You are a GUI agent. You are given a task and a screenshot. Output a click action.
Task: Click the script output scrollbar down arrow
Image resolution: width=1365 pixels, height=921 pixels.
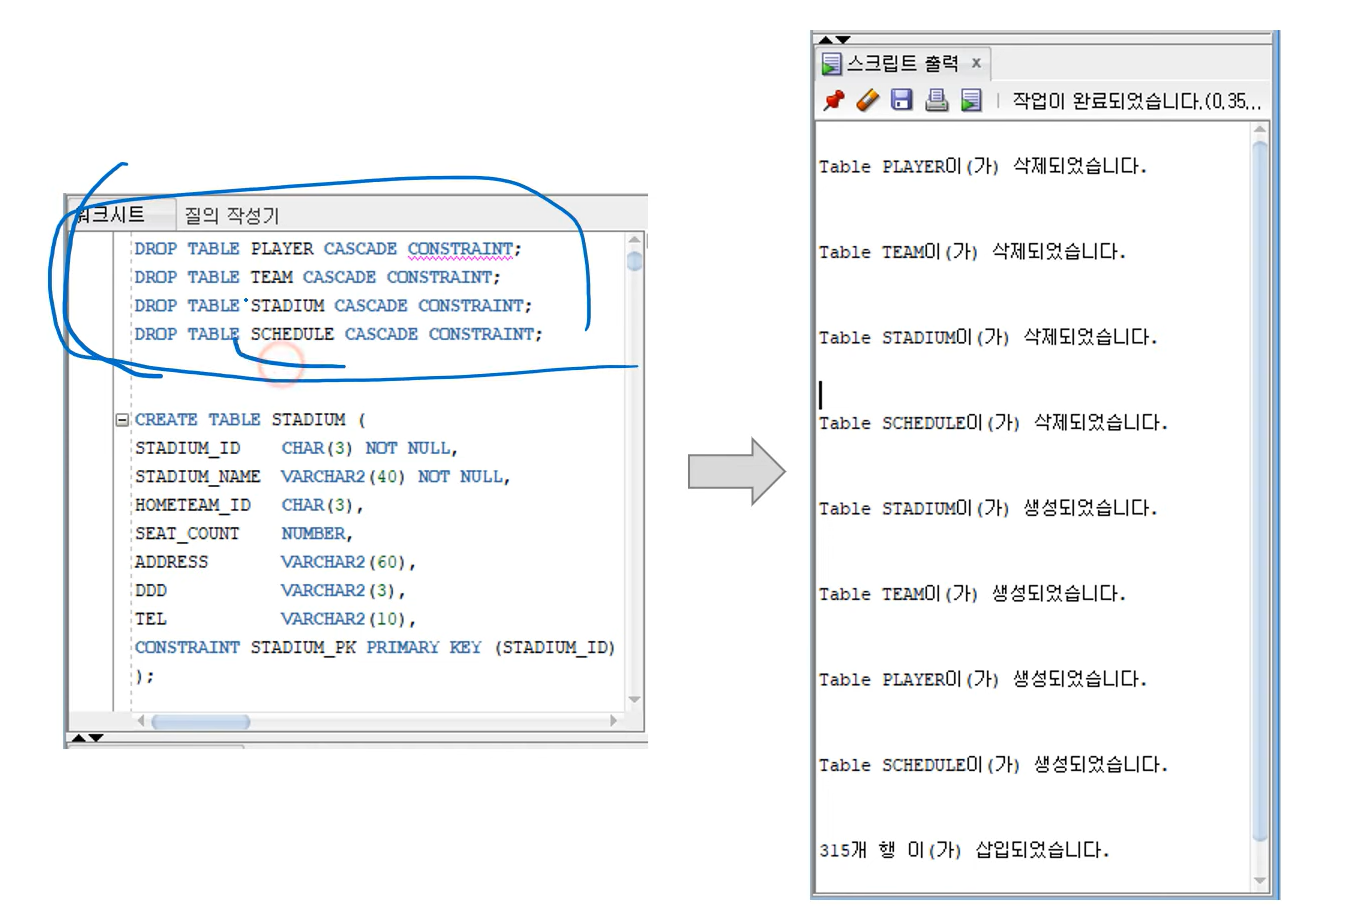tap(1260, 881)
